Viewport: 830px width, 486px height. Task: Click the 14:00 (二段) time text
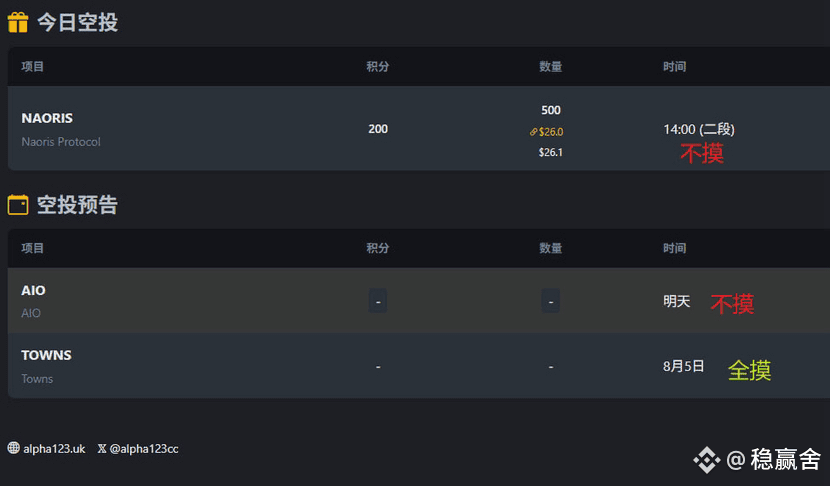pyautogui.click(x=699, y=129)
